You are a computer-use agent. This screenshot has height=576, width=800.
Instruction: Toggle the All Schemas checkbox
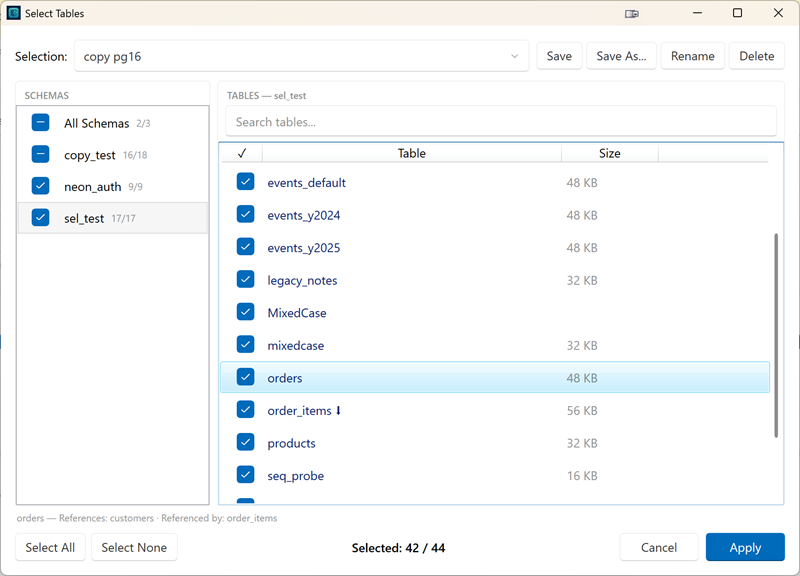click(40, 122)
